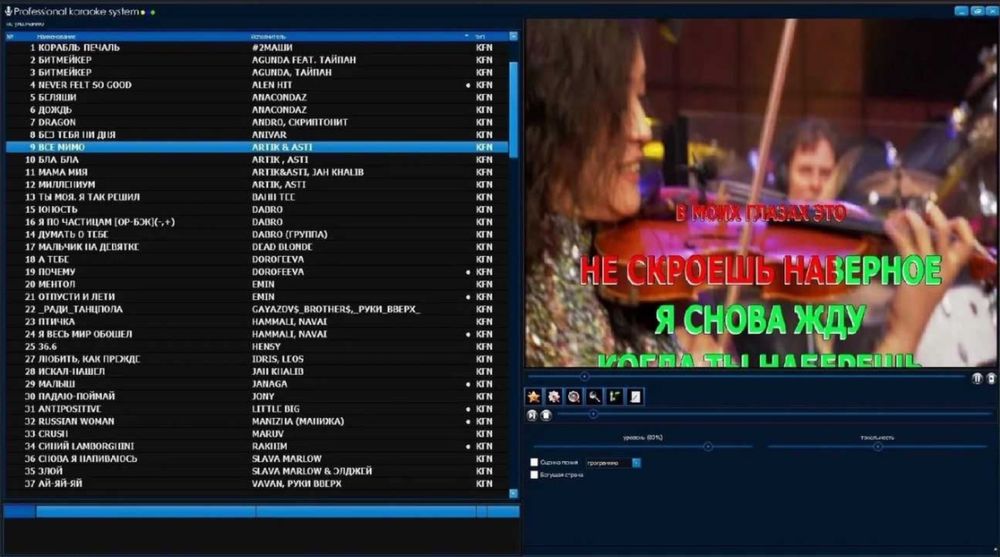The width and height of the screenshot is (1000, 557).
Task: Select song 'RUSSIAN WOMAN'
Action: [x=77, y=421]
